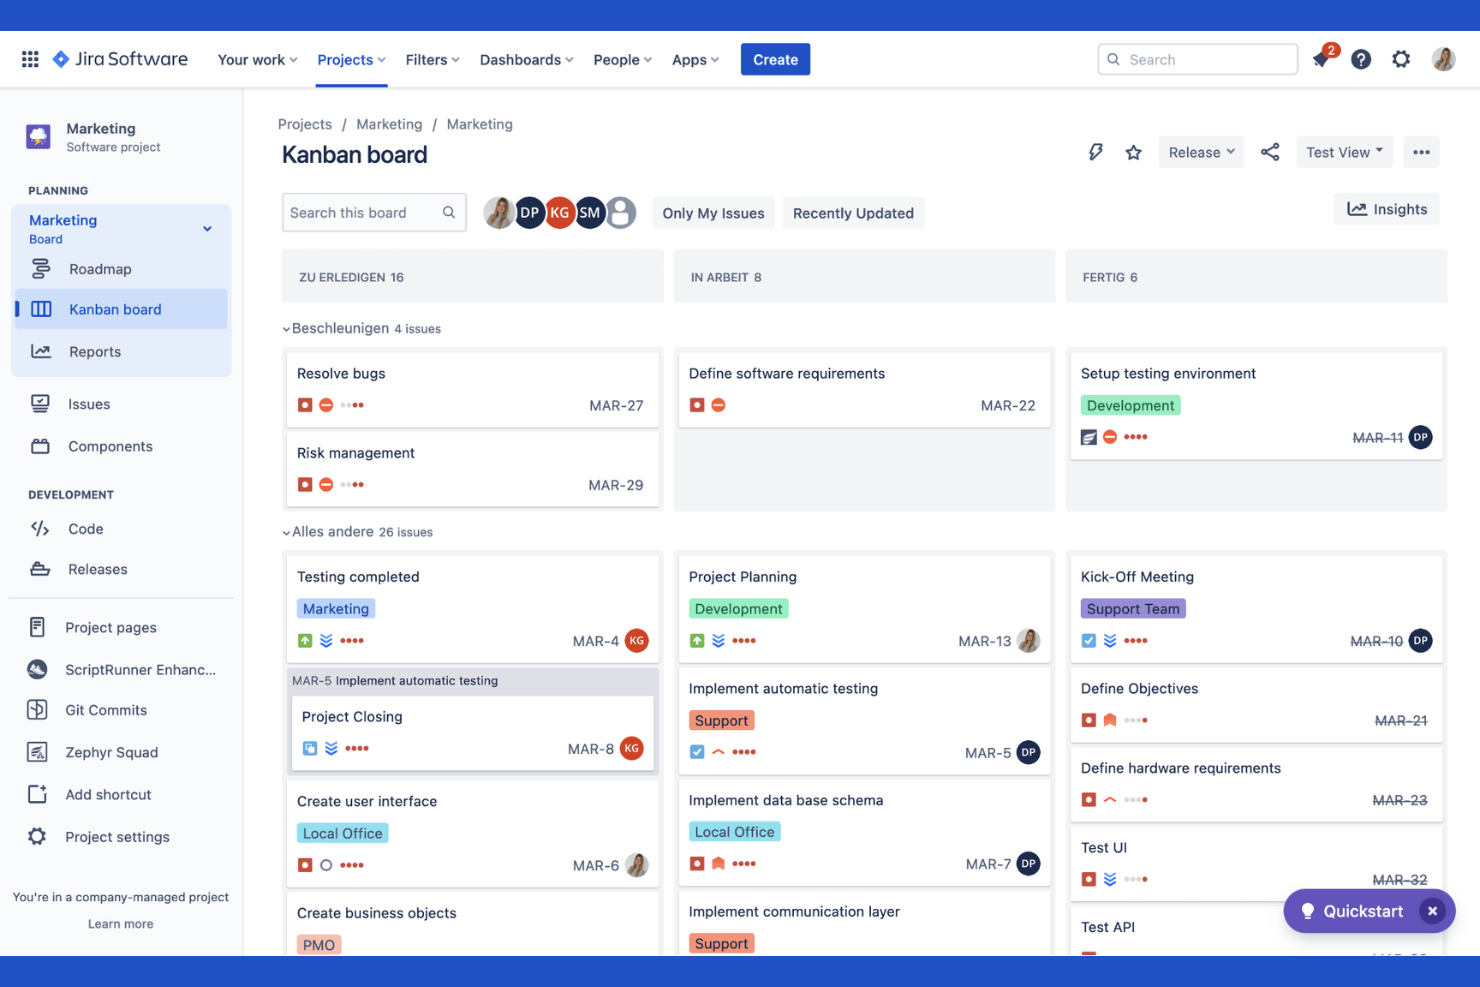Open board sharing via the share icon
This screenshot has height=987, width=1480.
point(1270,151)
